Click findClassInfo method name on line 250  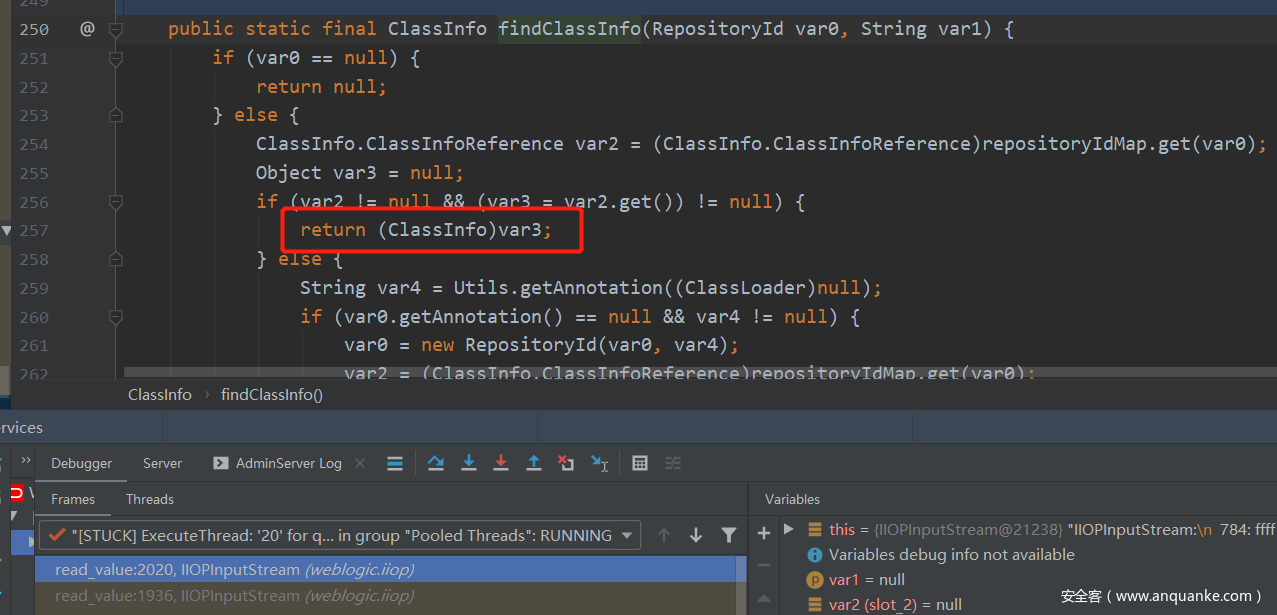pos(569,29)
